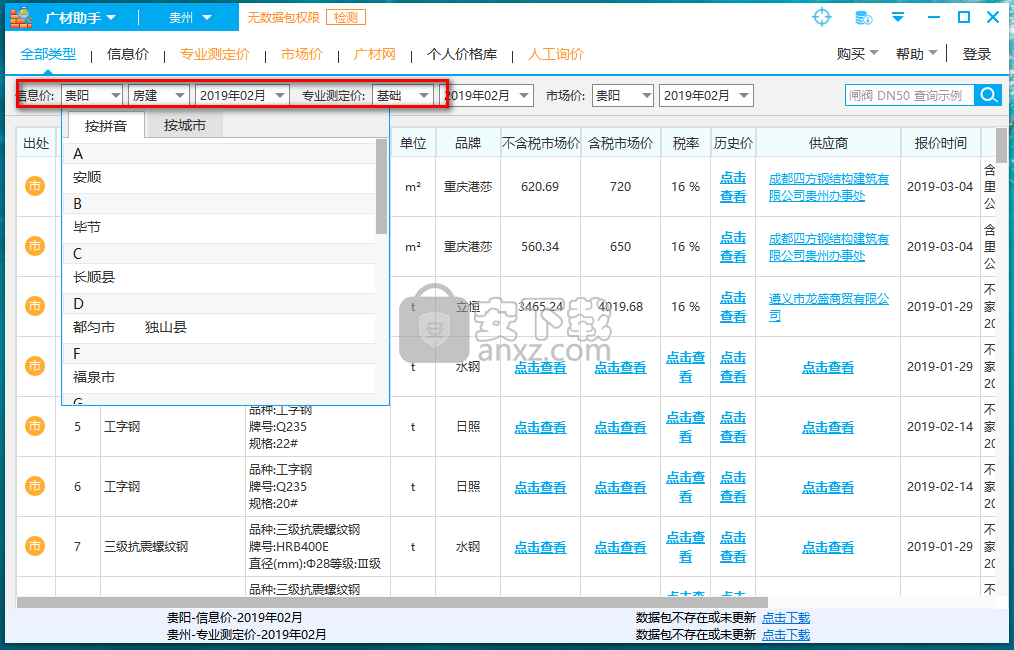Click 点击下载 for 贵阳-信息价 data package
The width and height of the screenshot is (1014, 650).
(x=786, y=618)
